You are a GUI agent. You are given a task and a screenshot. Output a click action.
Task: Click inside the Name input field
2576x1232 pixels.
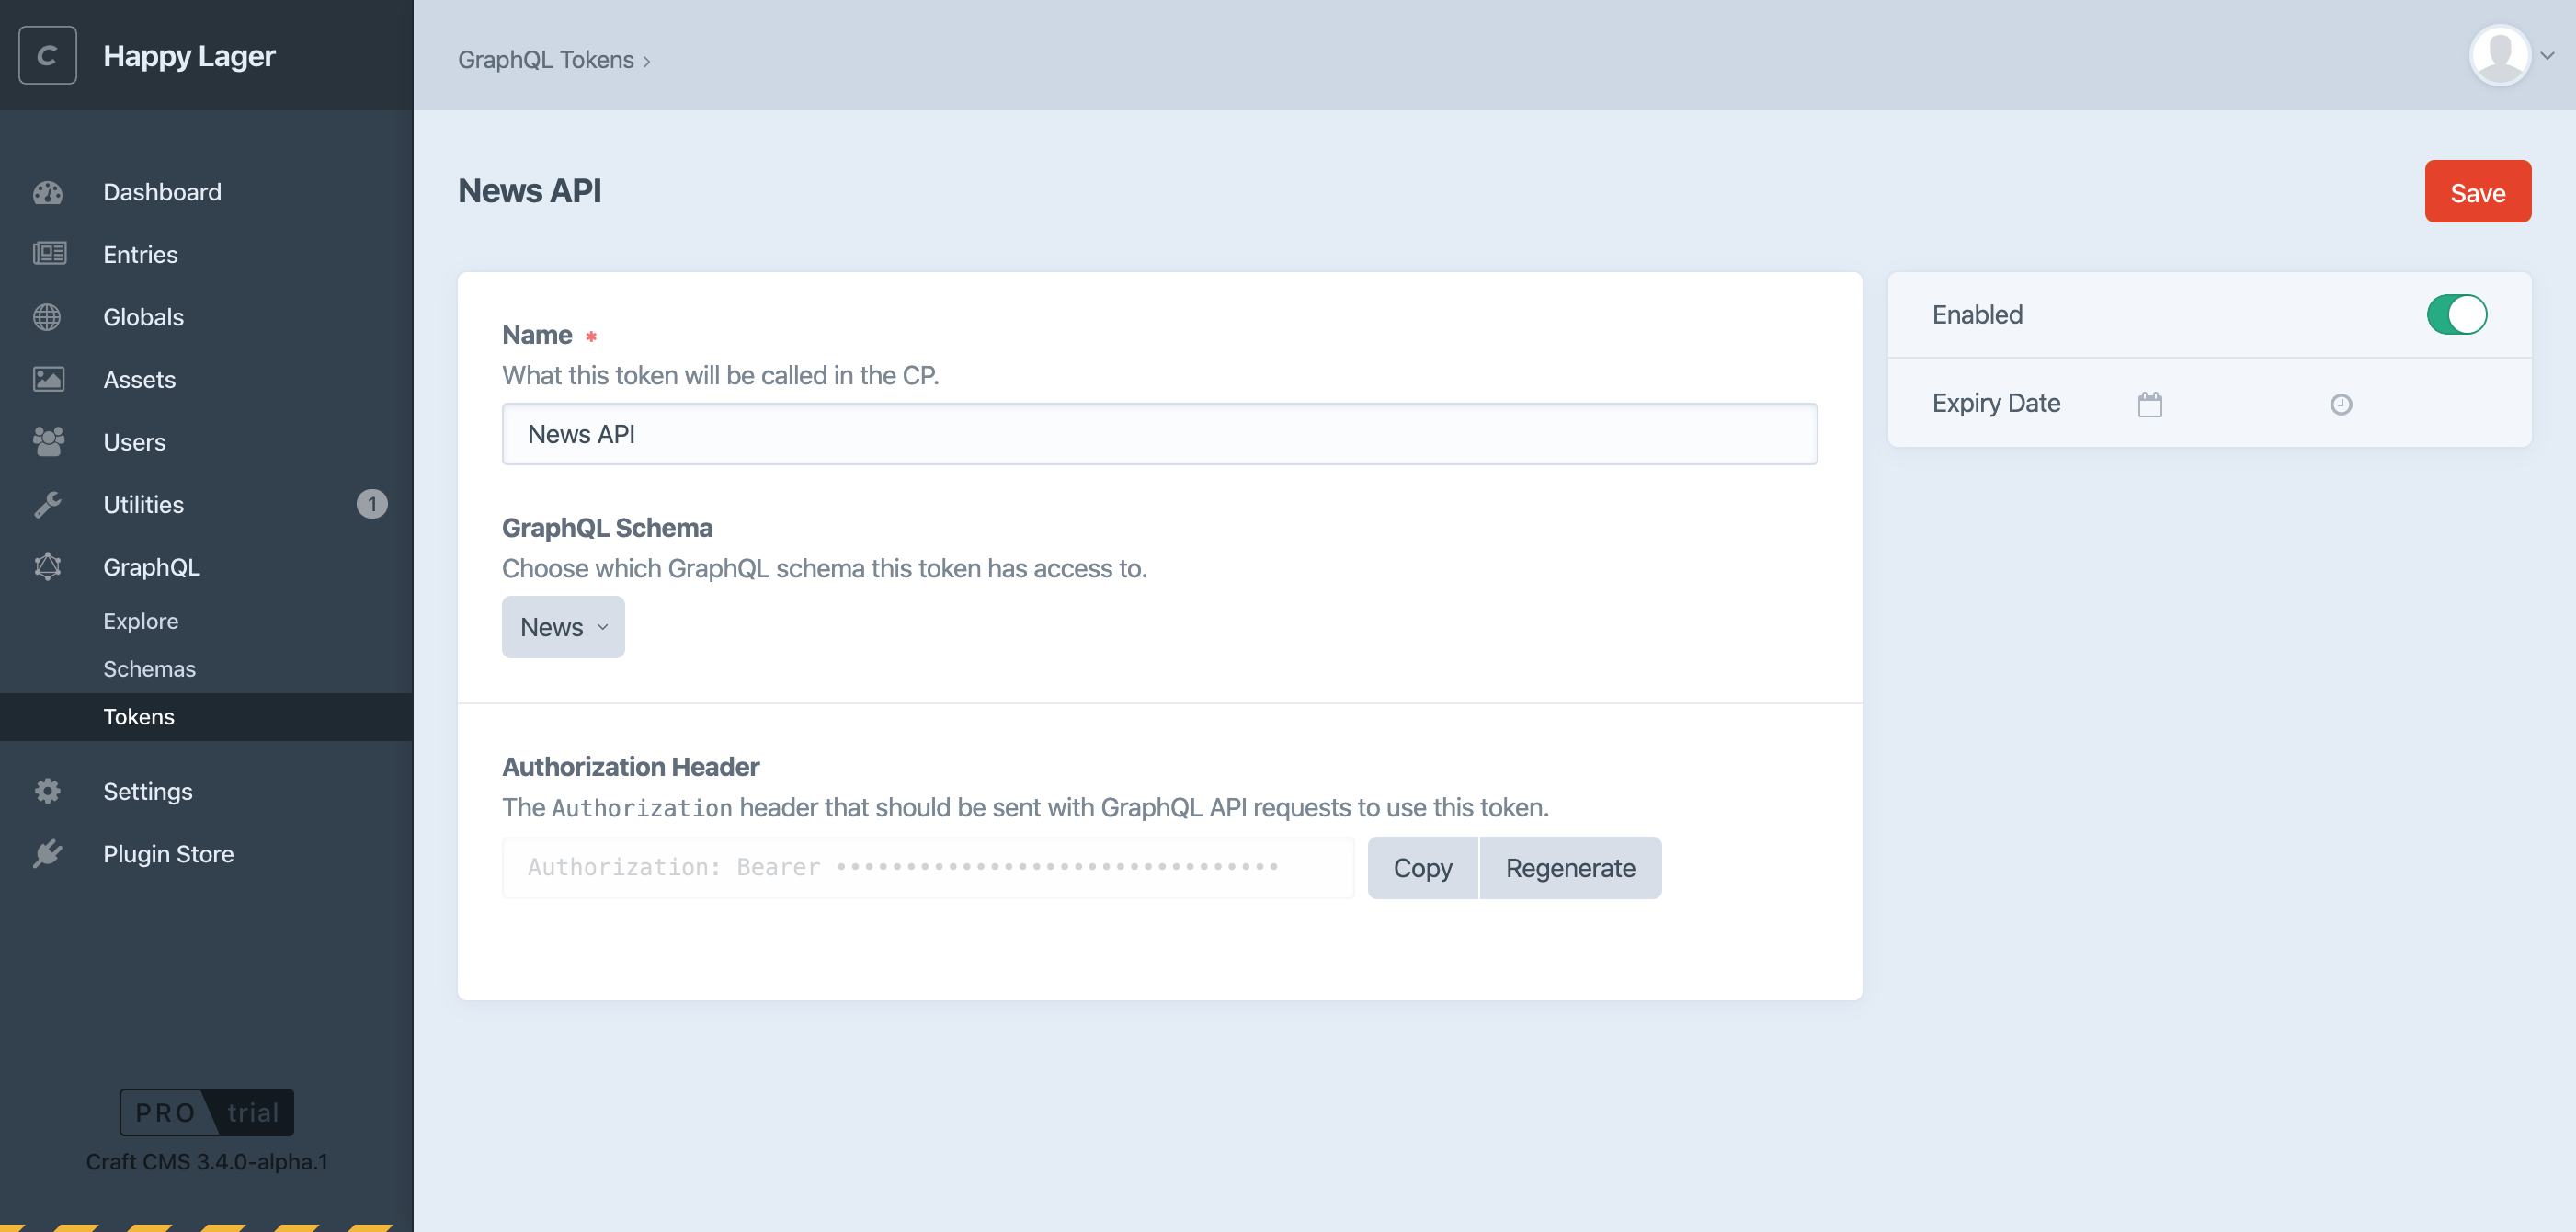pos(1158,433)
